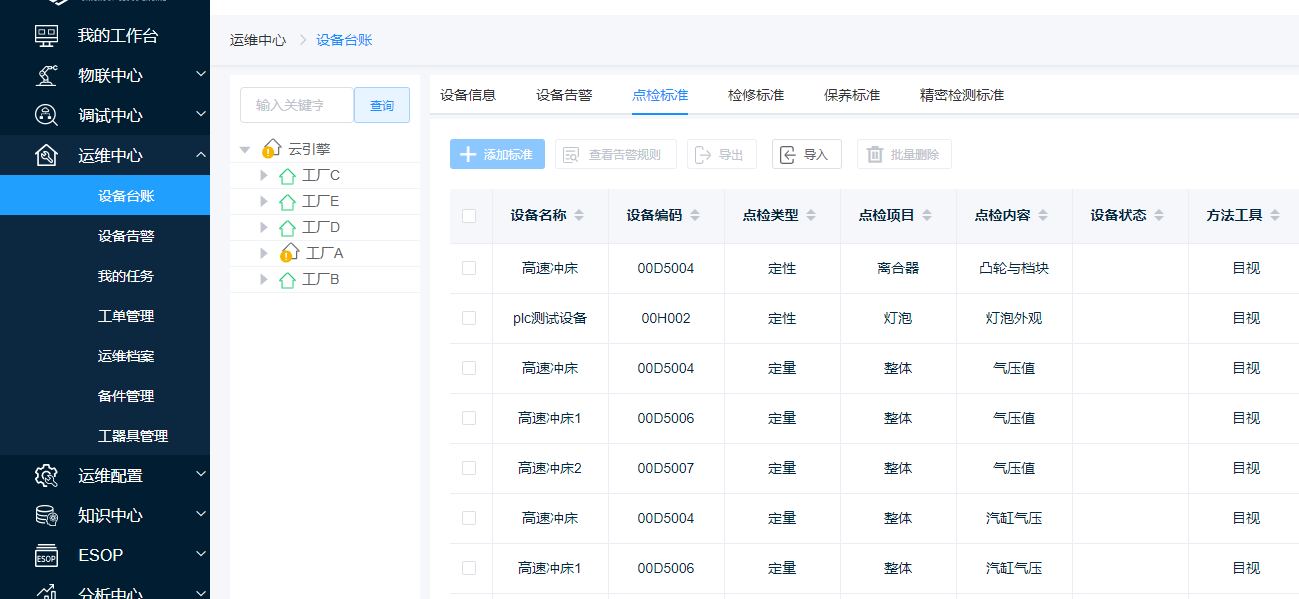The width and height of the screenshot is (1299, 599).
Task: Click the 我的工作台 monitor icon
Action: 46,36
